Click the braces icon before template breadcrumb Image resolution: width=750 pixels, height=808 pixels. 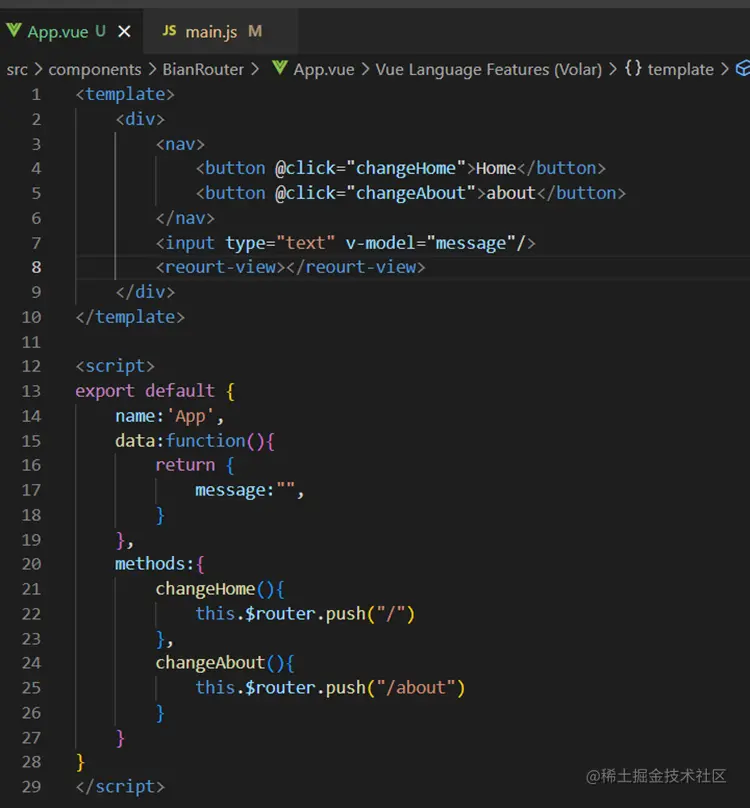tap(633, 69)
